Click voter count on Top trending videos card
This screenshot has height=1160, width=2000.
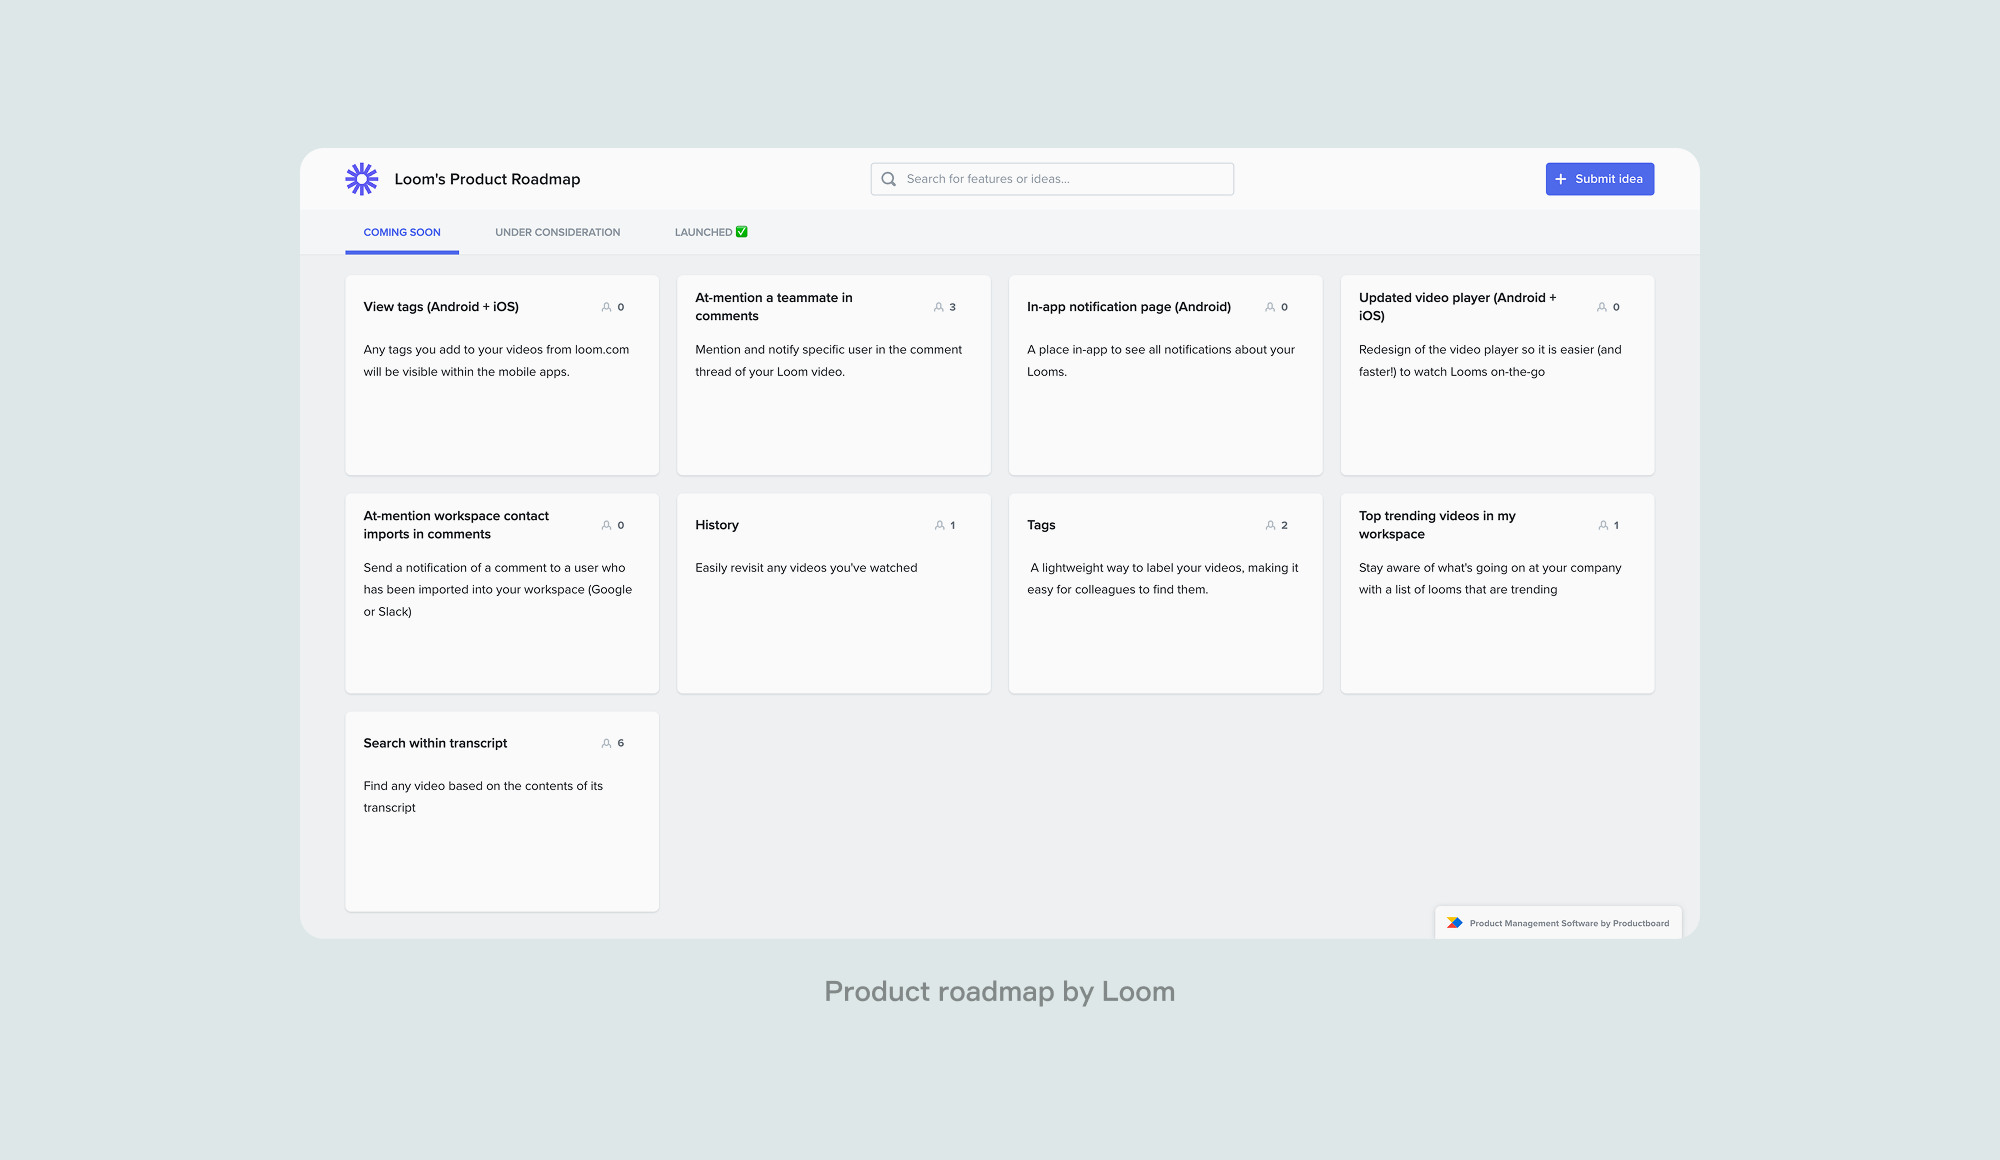pos(1615,524)
